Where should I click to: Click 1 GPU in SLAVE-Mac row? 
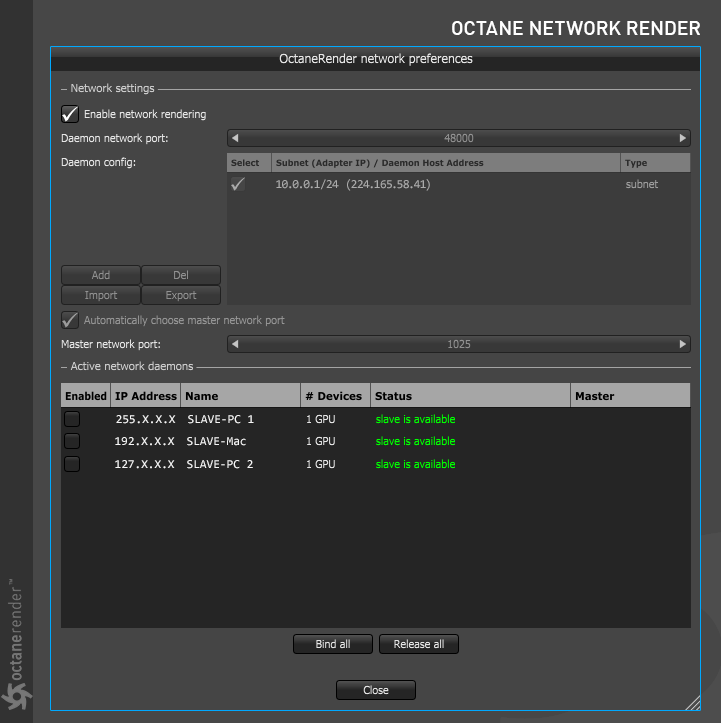click(321, 441)
